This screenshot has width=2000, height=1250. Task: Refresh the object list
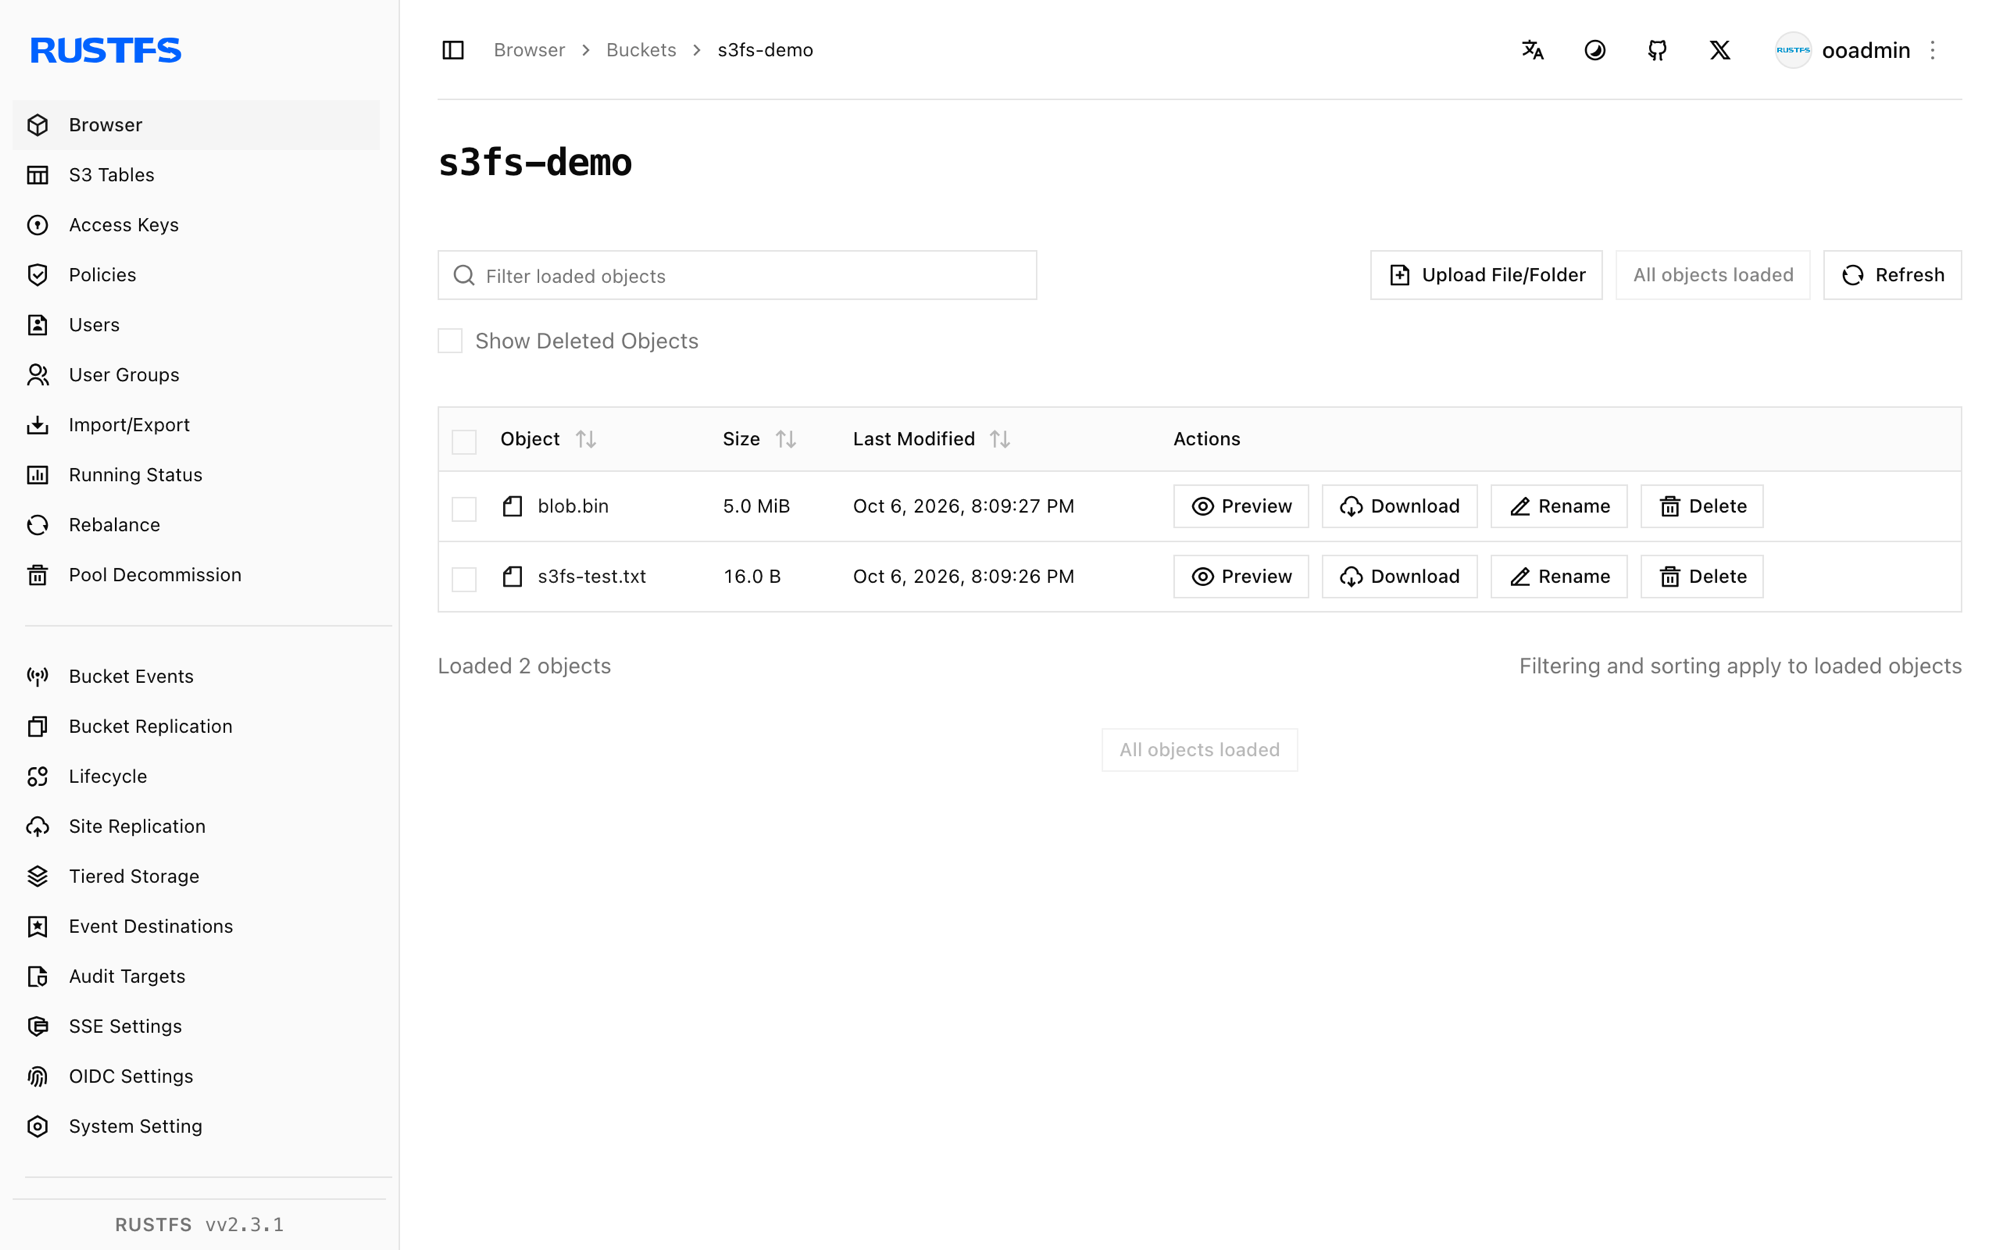coord(1892,275)
